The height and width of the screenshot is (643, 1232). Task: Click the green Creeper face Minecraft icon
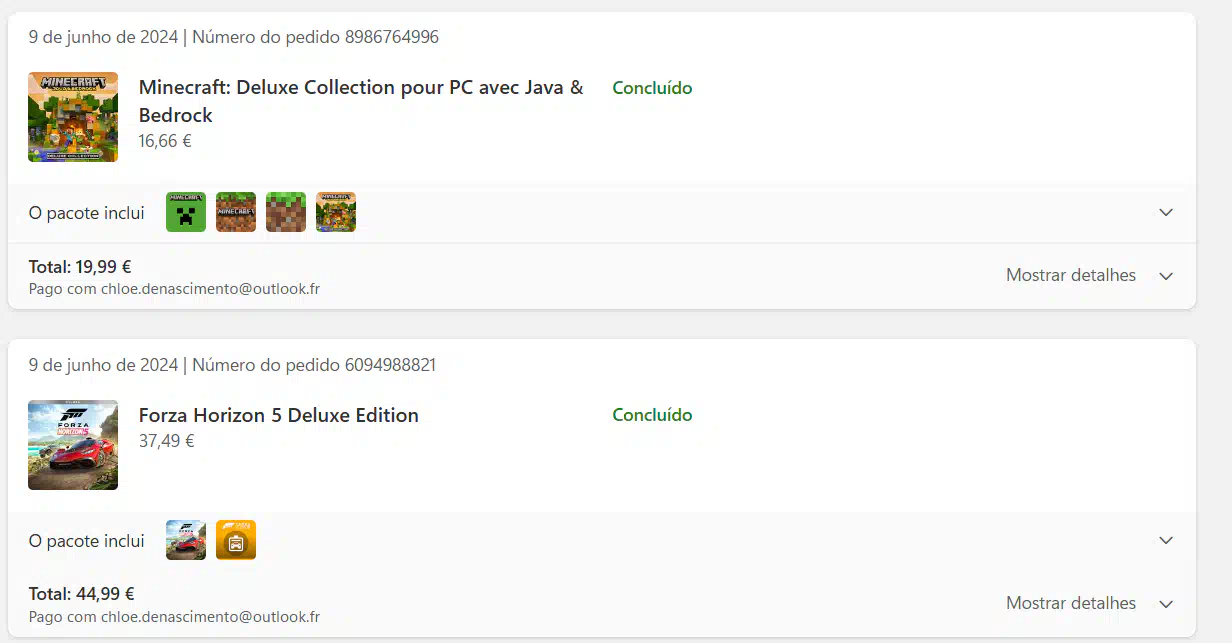point(186,212)
